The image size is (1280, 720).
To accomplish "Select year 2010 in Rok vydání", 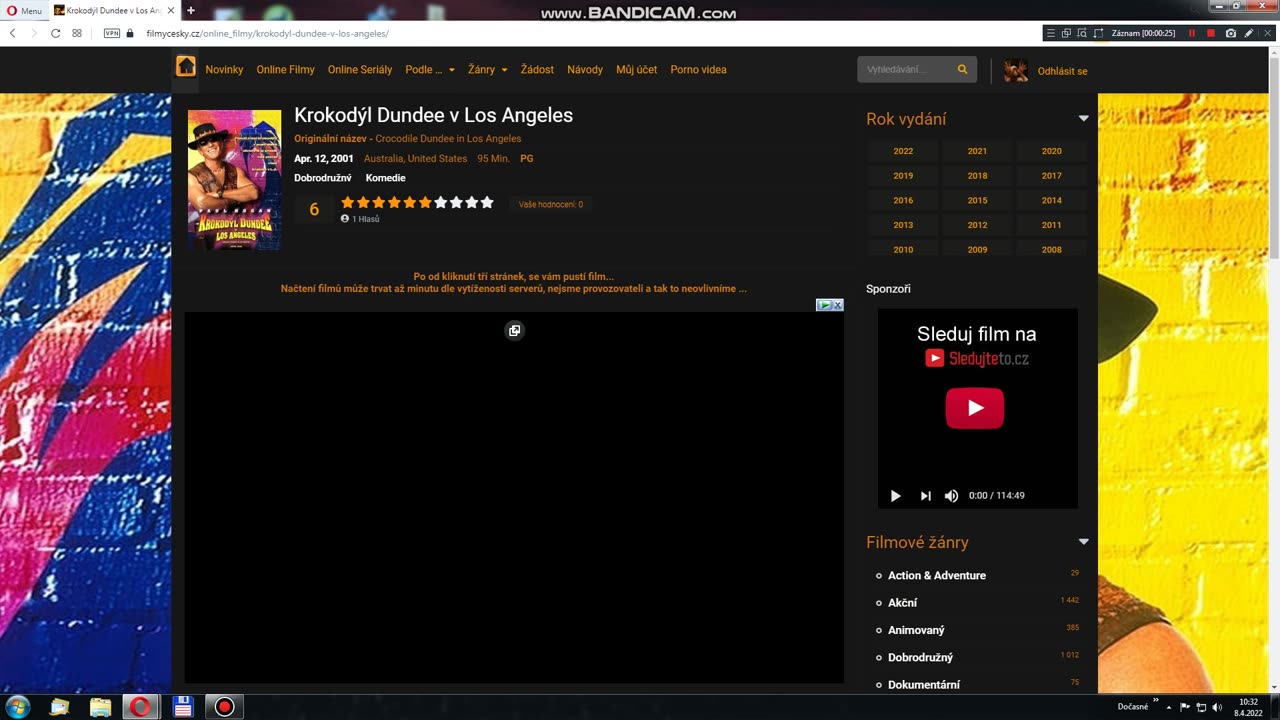I will click(x=903, y=250).
